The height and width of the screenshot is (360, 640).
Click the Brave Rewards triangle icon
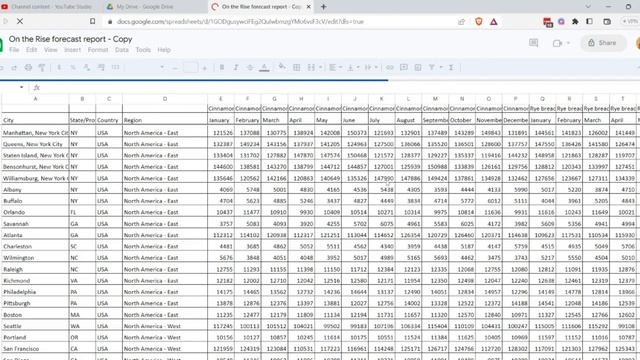[493, 22]
